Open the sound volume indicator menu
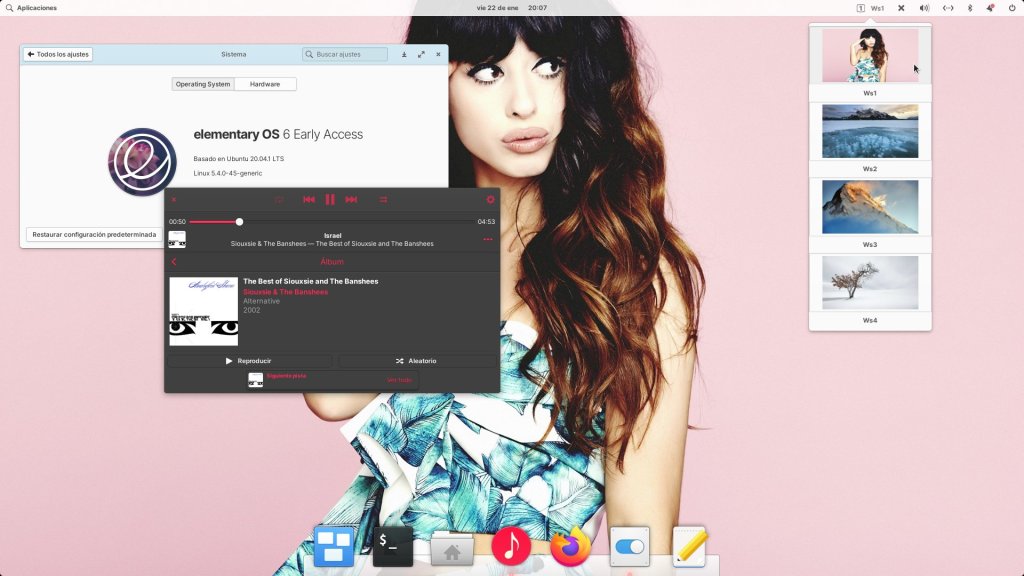Viewport: 1024px width, 576px height. pos(924,8)
